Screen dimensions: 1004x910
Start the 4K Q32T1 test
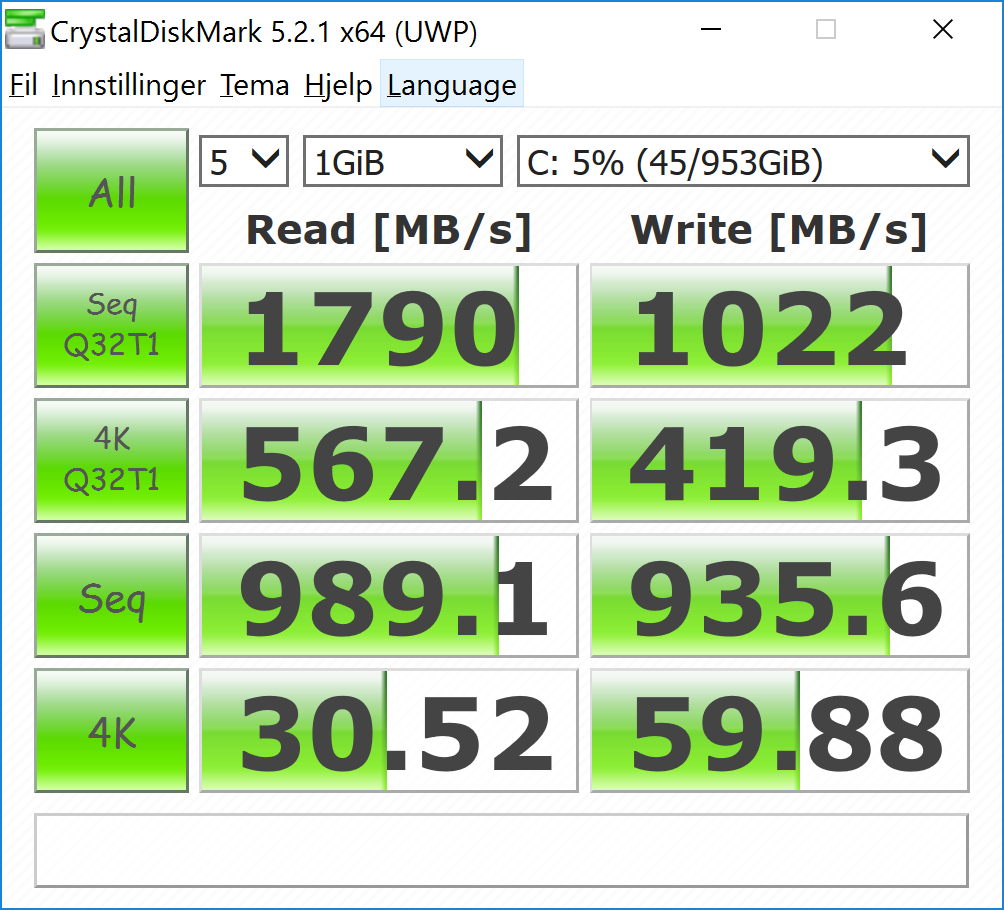coord(111,460)
